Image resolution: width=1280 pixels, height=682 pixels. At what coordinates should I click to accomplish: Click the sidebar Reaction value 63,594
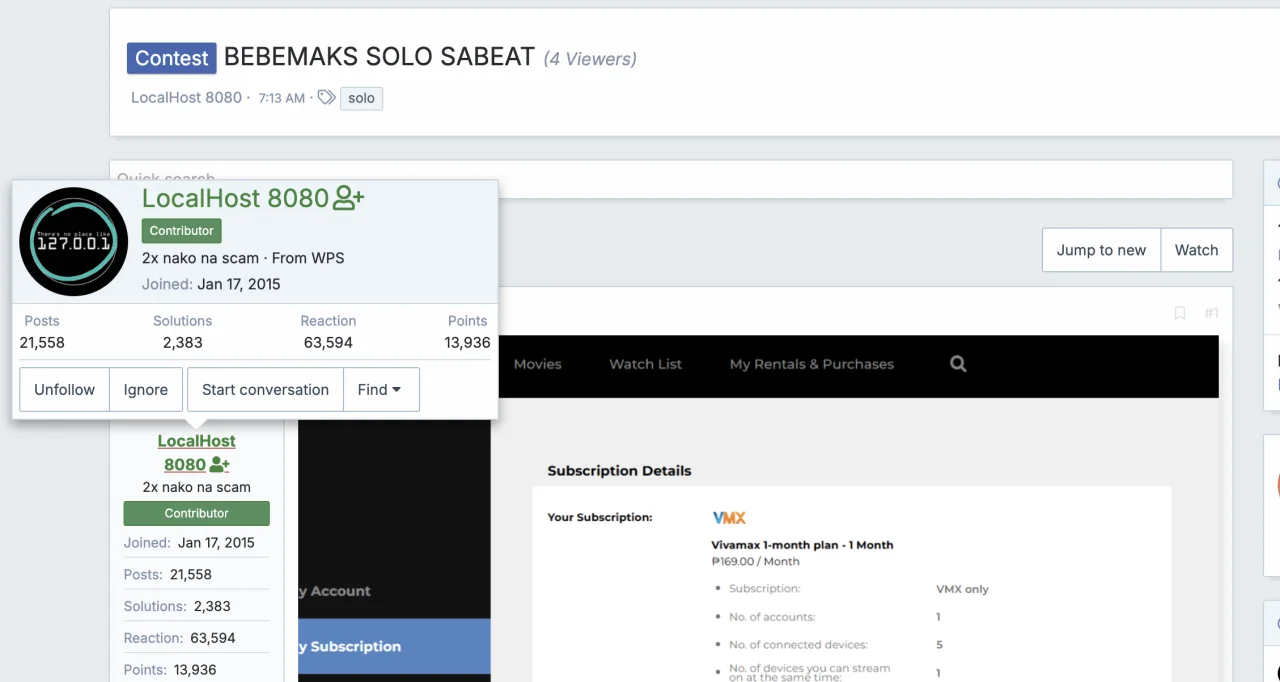(x=213, y=638)
